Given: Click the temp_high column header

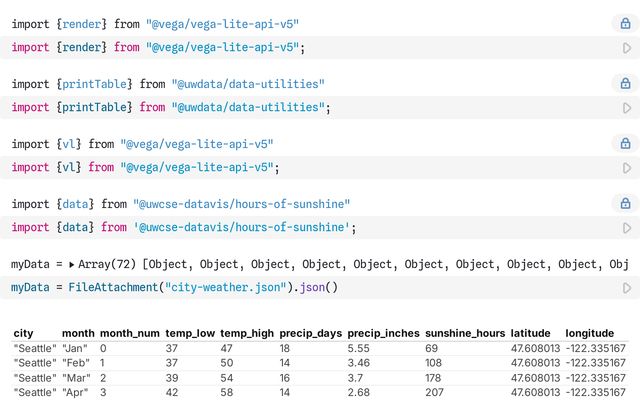Looking at the screenshot, I should (246, 332).
